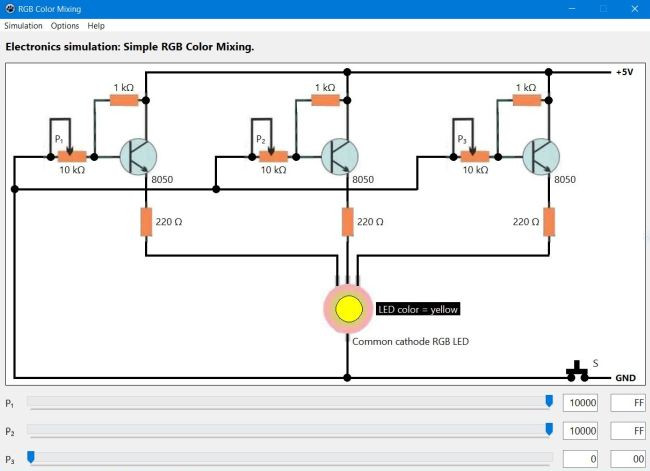Minimize the RGB Color Mixing window
The image size is (650, 471).
tap(572, 9)
